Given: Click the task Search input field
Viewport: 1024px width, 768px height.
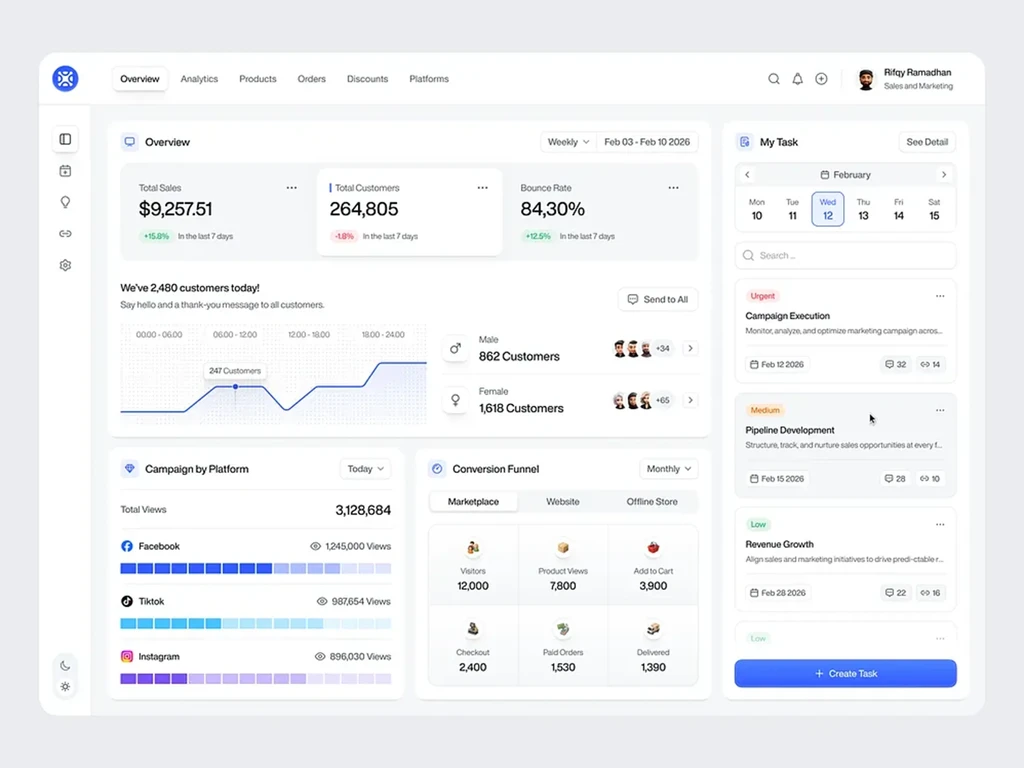Looking at the screenshot, I should pos(845,255).
